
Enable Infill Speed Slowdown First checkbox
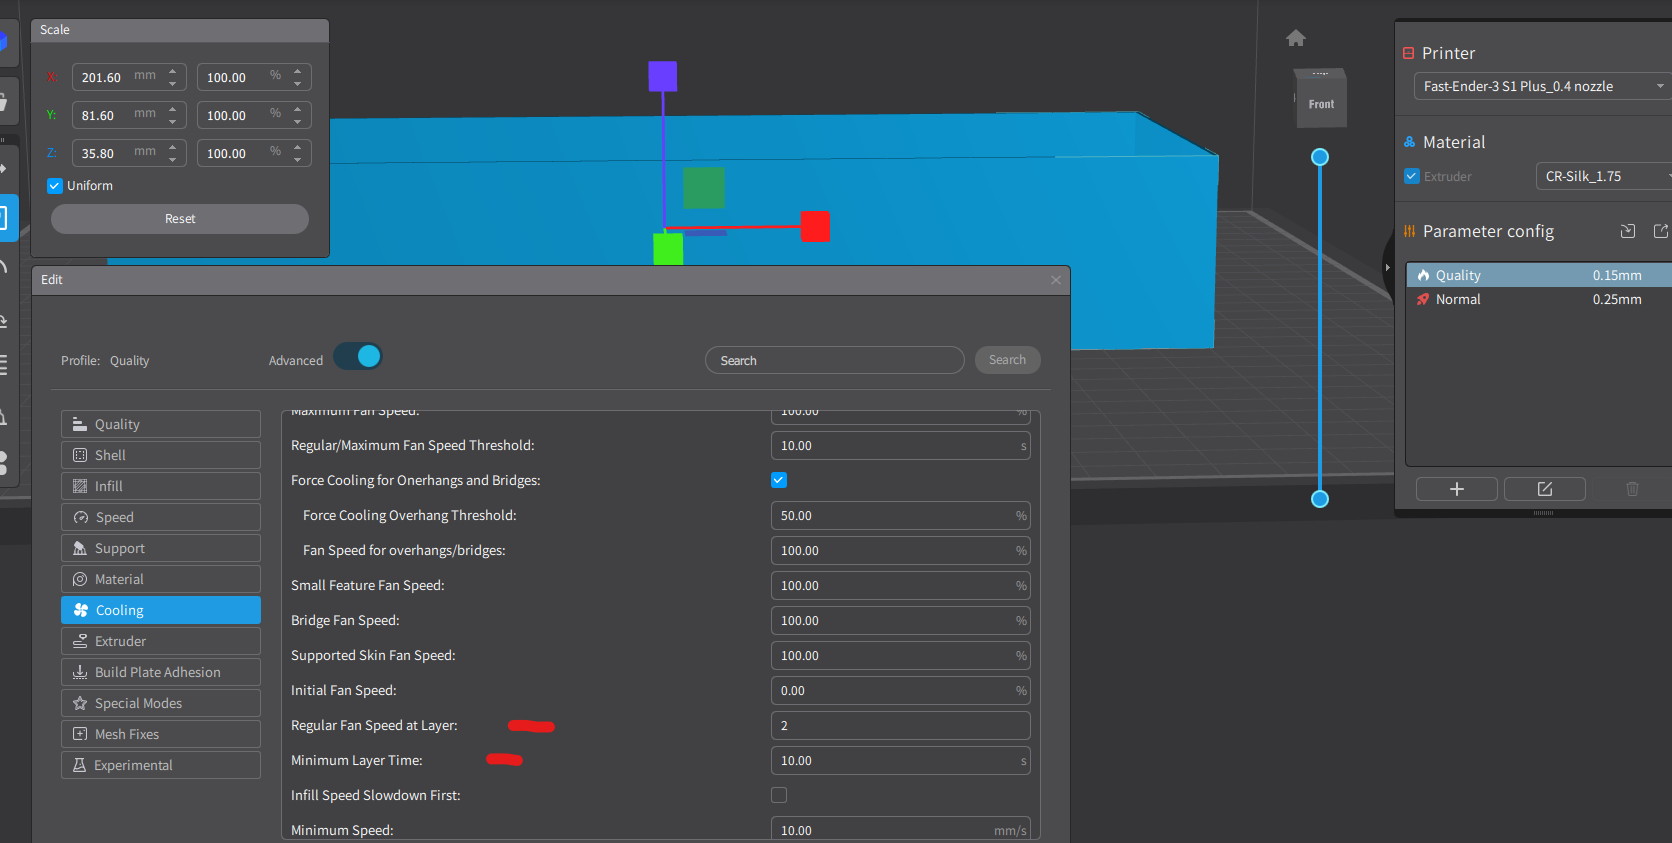[779, 795]
